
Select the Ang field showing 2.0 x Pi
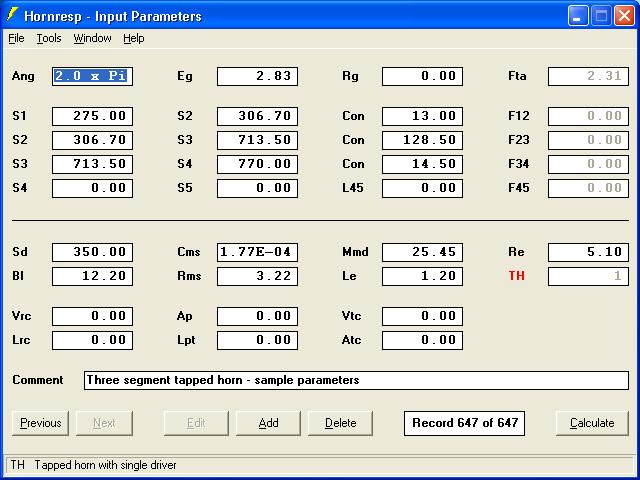tap(92, 76)
